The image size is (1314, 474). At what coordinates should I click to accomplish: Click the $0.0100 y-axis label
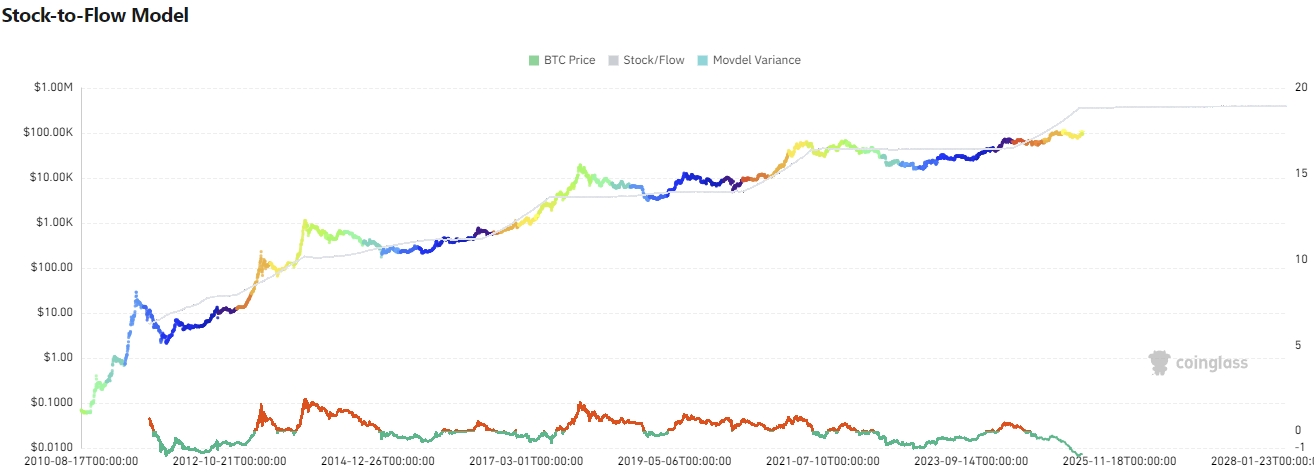click(x=50, y=447)
